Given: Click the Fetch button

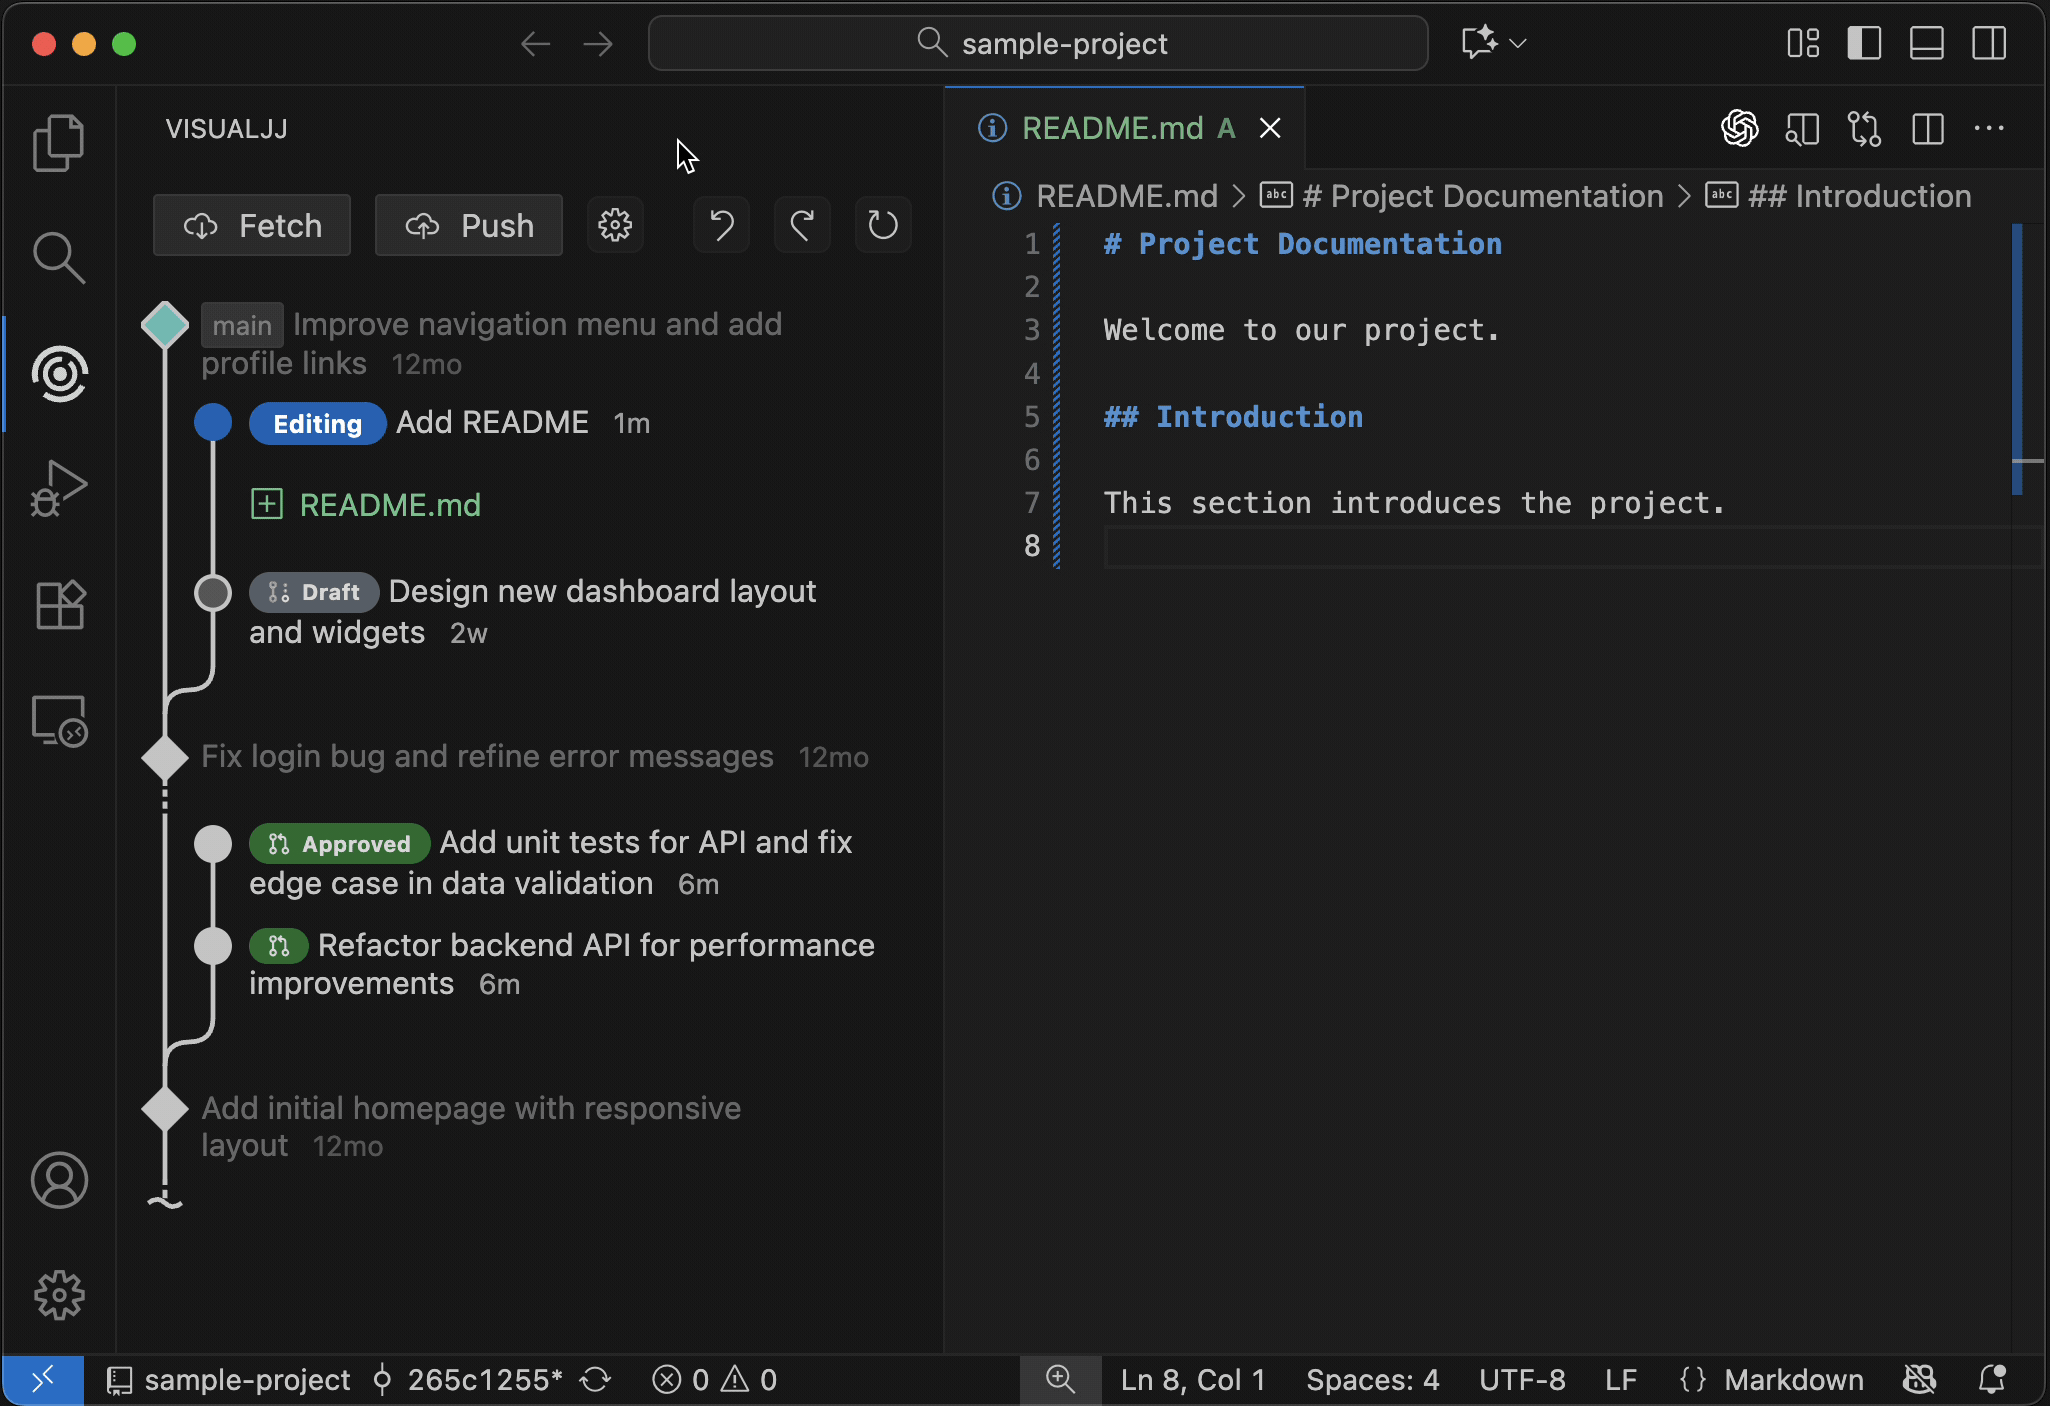Looking at the screenshot, I should pos(252,225).
